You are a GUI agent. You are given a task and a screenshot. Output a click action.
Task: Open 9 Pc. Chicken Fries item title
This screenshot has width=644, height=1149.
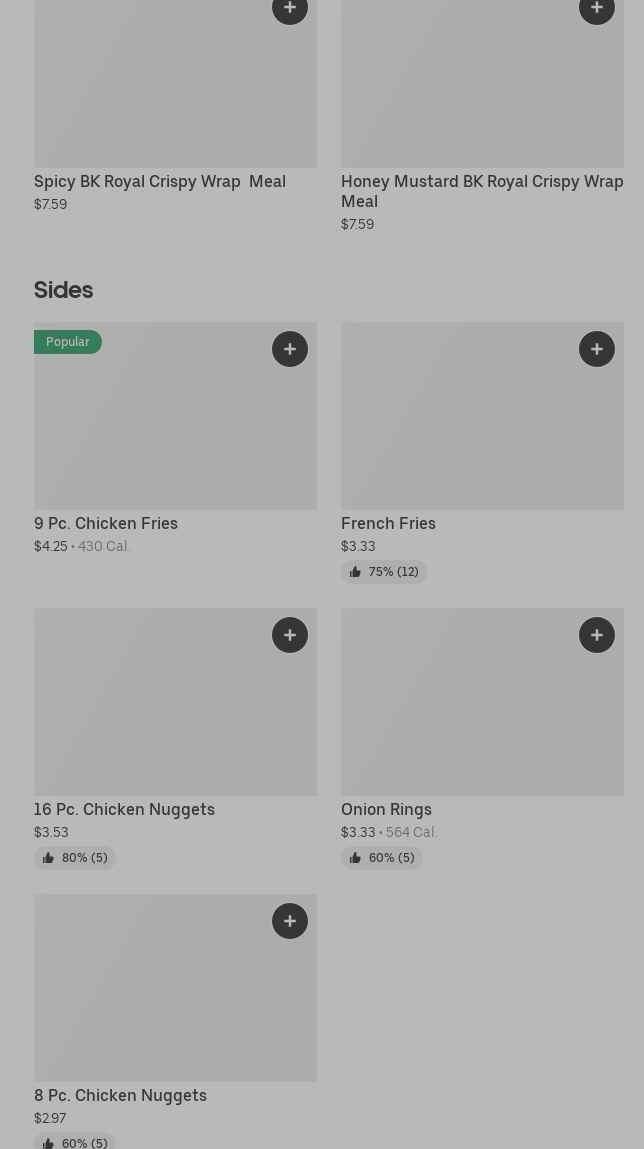(x=106, y=523)
